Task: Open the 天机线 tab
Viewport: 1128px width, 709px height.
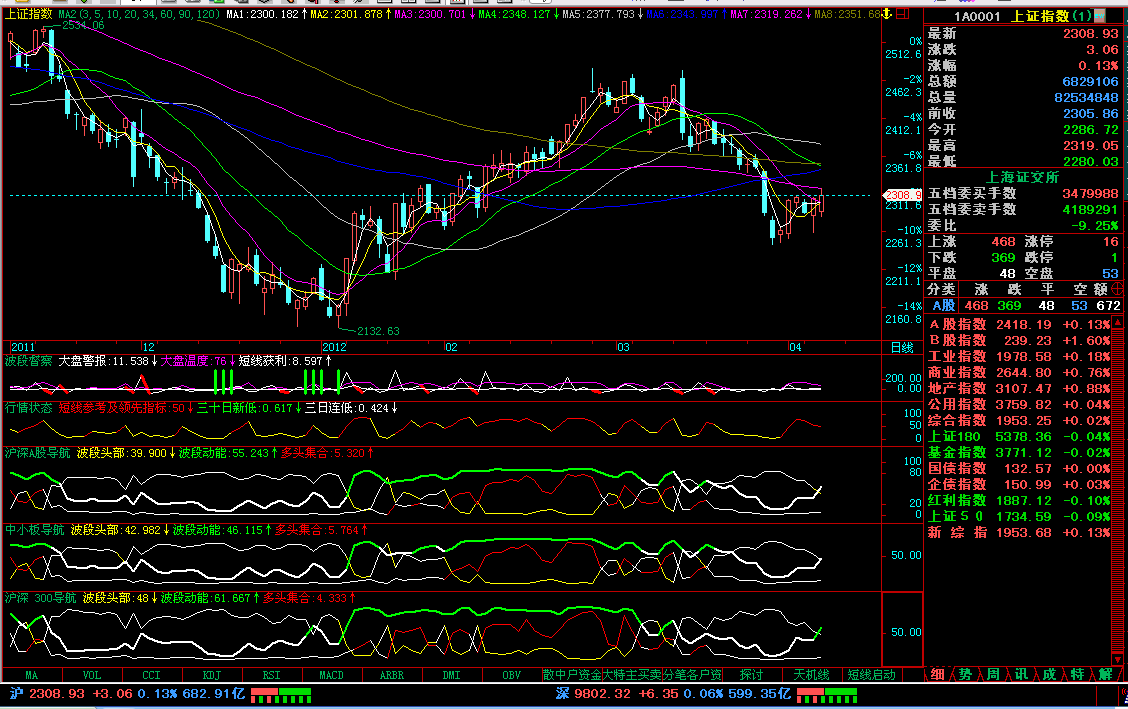Action: point(811,675)
